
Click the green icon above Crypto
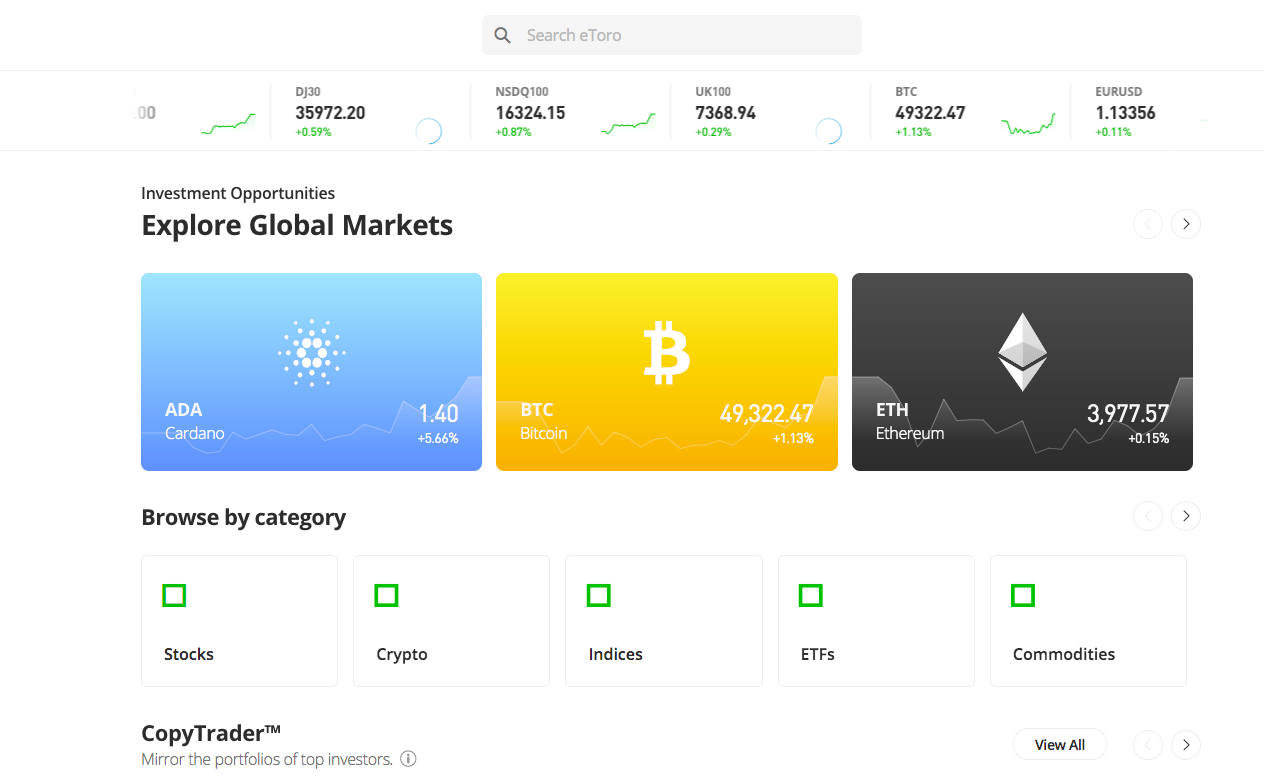386,596
